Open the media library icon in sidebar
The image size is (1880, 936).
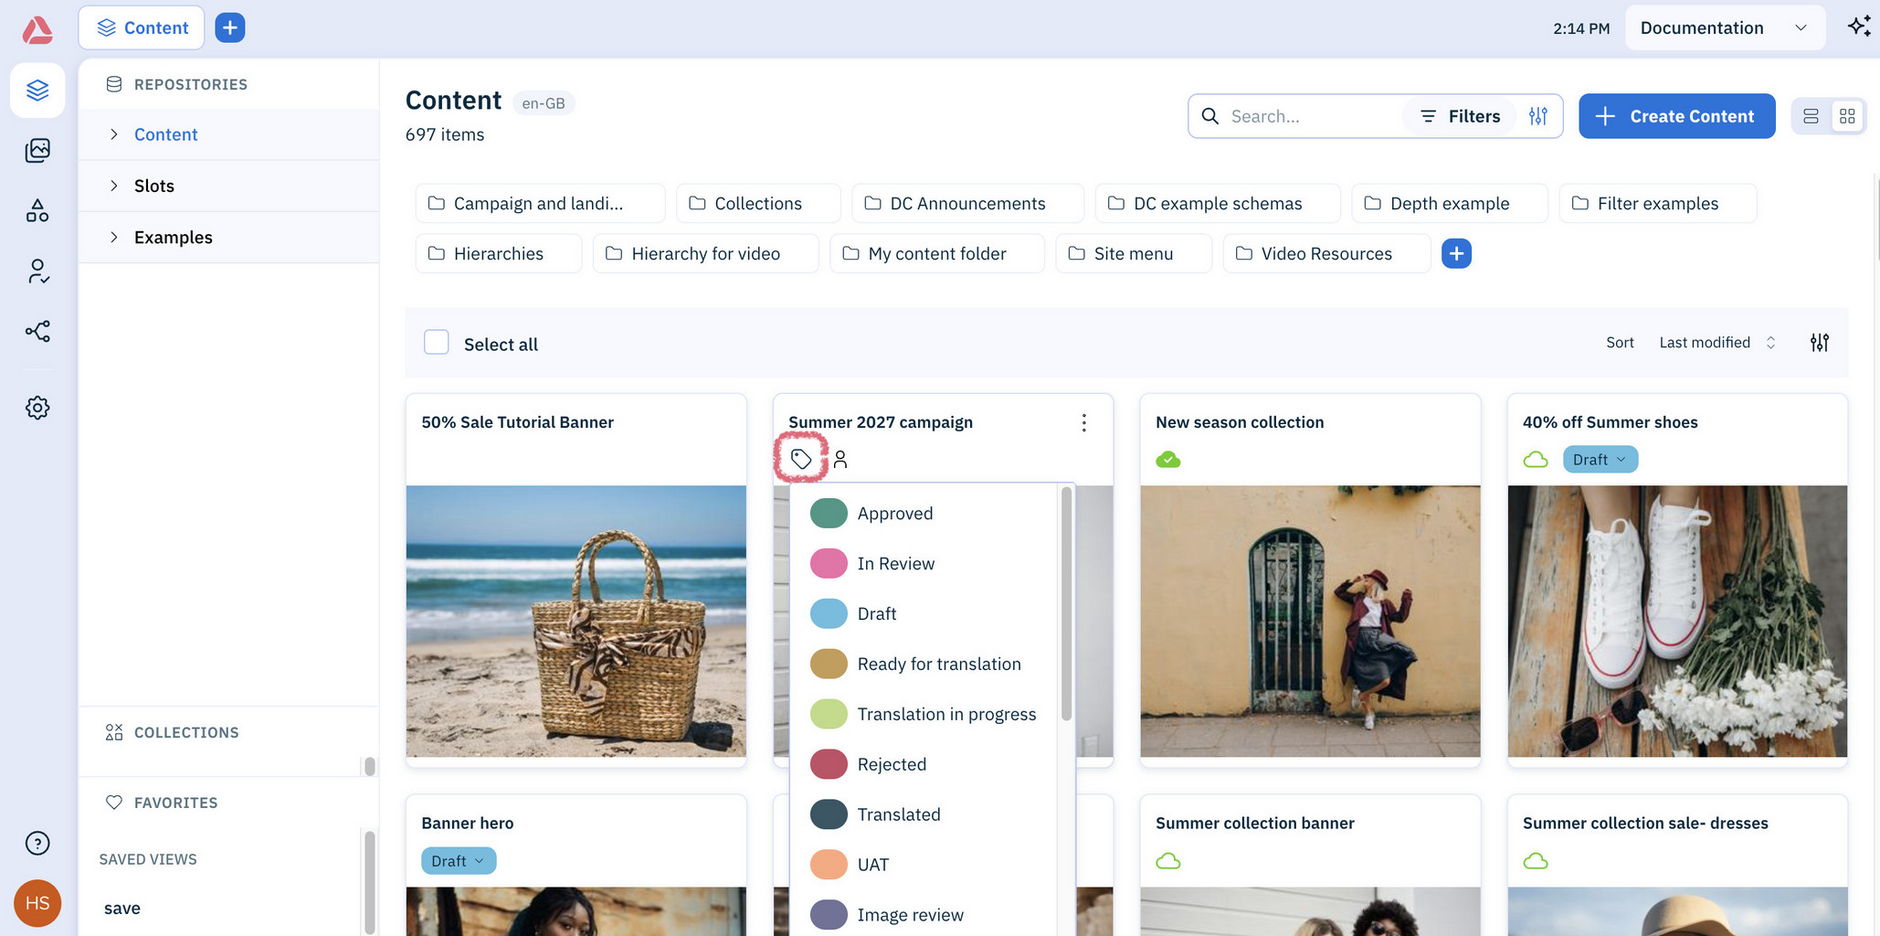(38, 150)
